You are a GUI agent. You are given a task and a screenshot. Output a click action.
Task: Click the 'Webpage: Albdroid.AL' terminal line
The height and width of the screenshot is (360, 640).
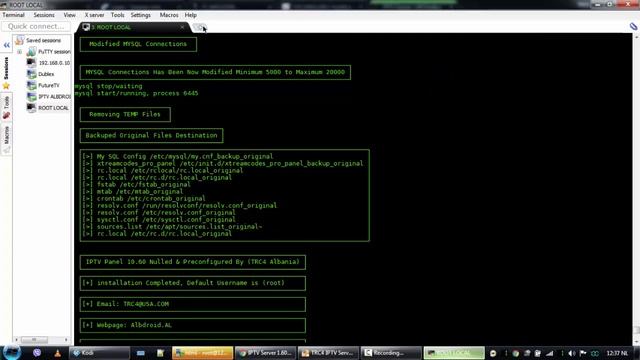(x=127, y=325)
